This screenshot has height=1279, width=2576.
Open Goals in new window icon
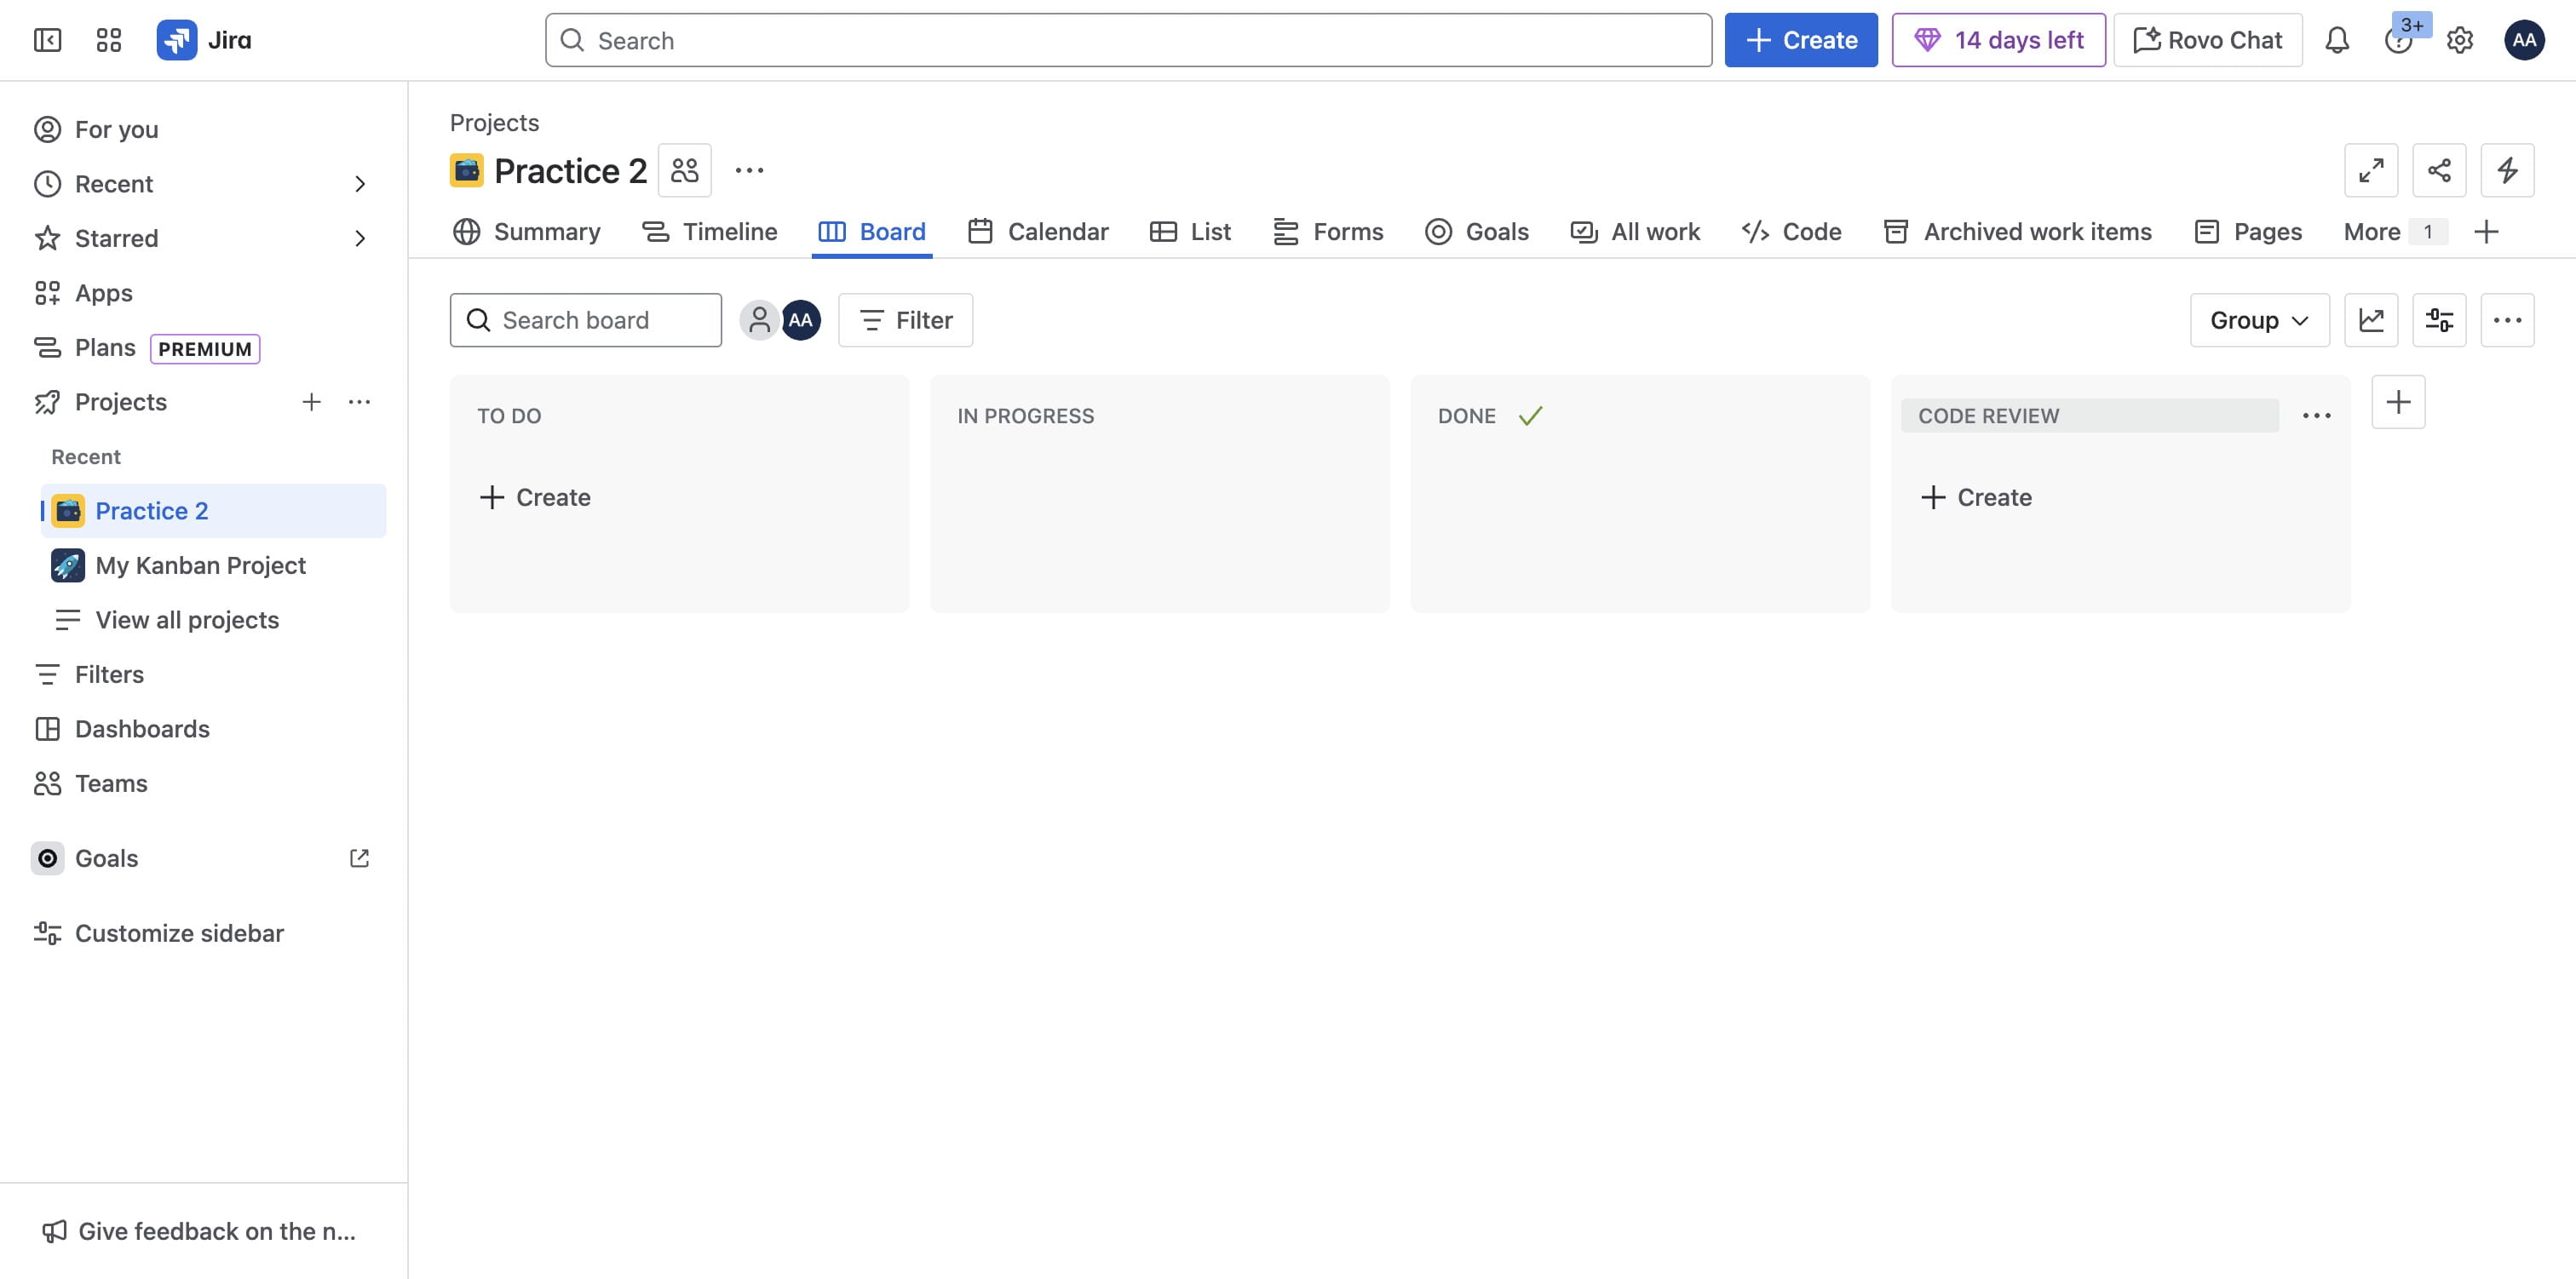pyautogui.click(x=359, y=858)
